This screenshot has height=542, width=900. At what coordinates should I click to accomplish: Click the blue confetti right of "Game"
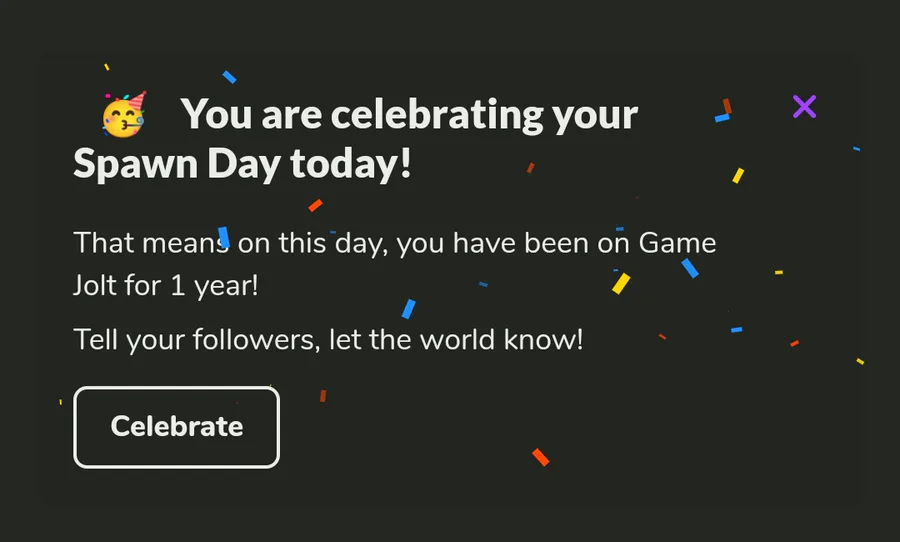point(689,268)
